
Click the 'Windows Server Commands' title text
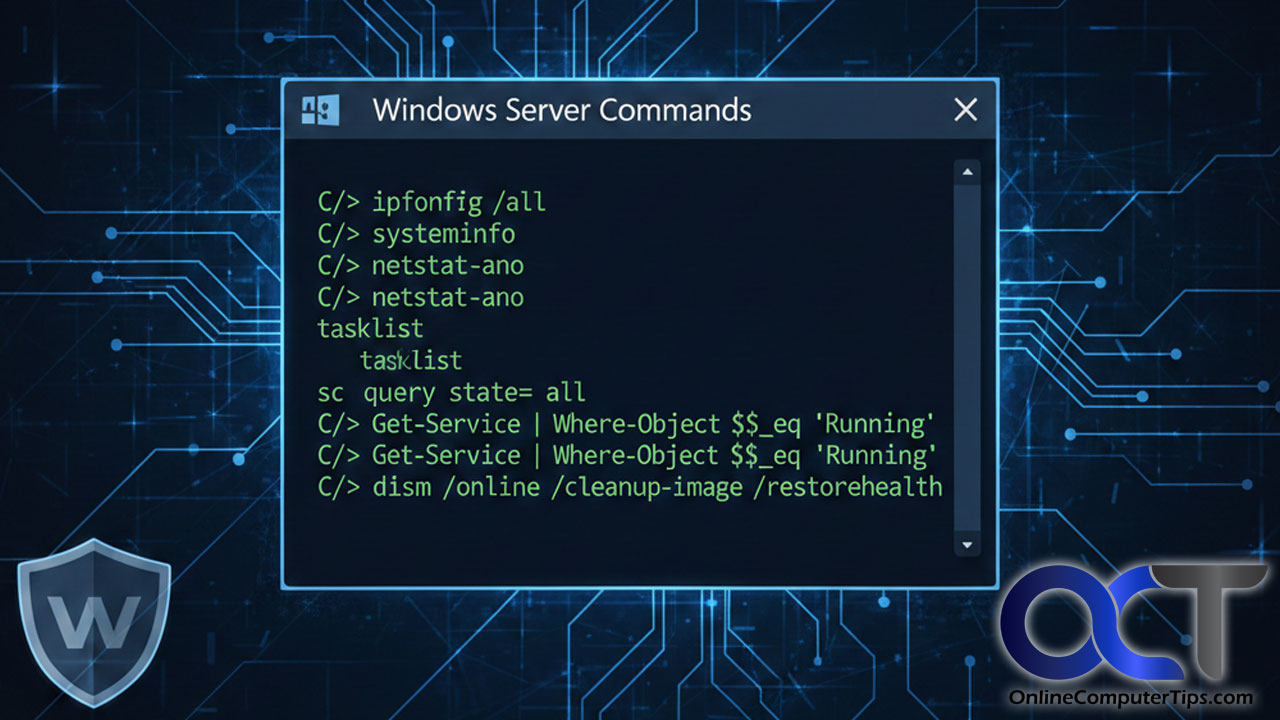562,109
